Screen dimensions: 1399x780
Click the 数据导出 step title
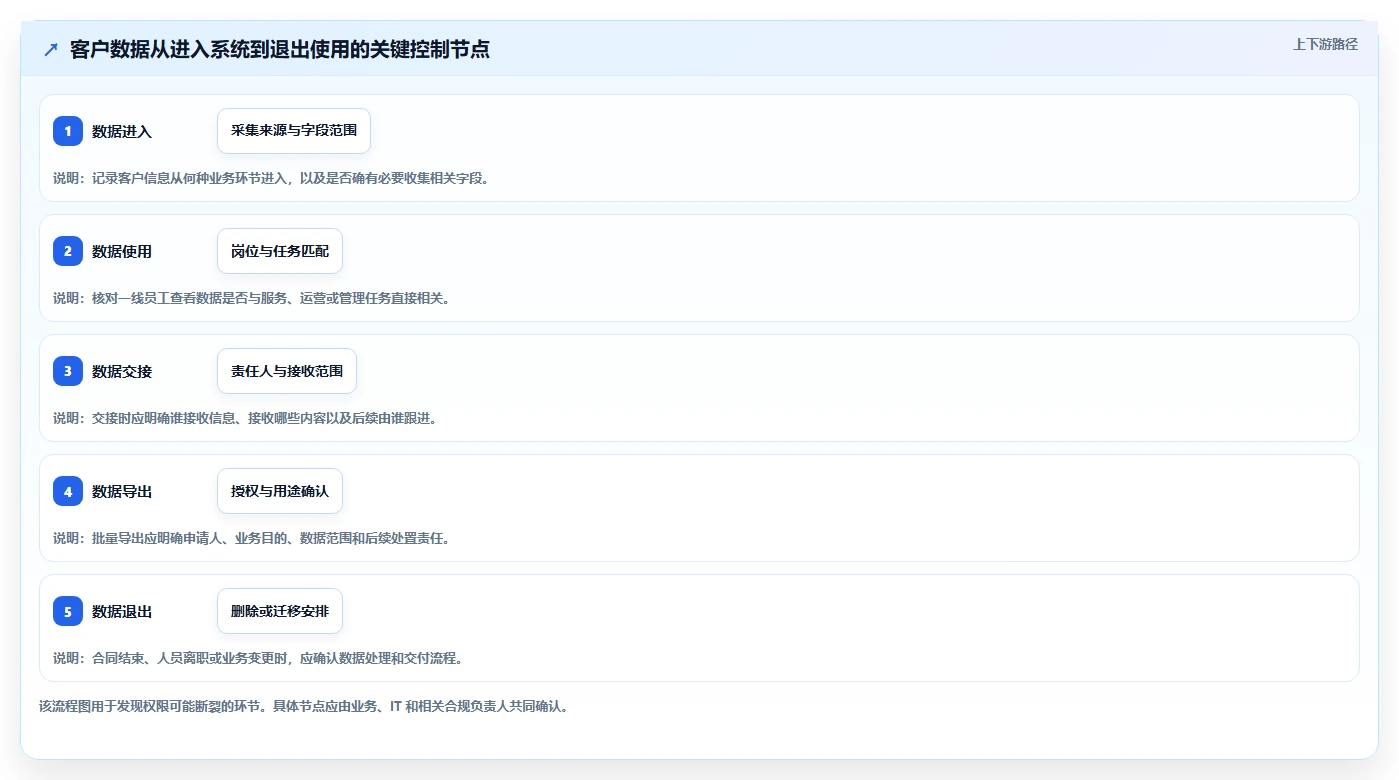click(x=122, y=491)
